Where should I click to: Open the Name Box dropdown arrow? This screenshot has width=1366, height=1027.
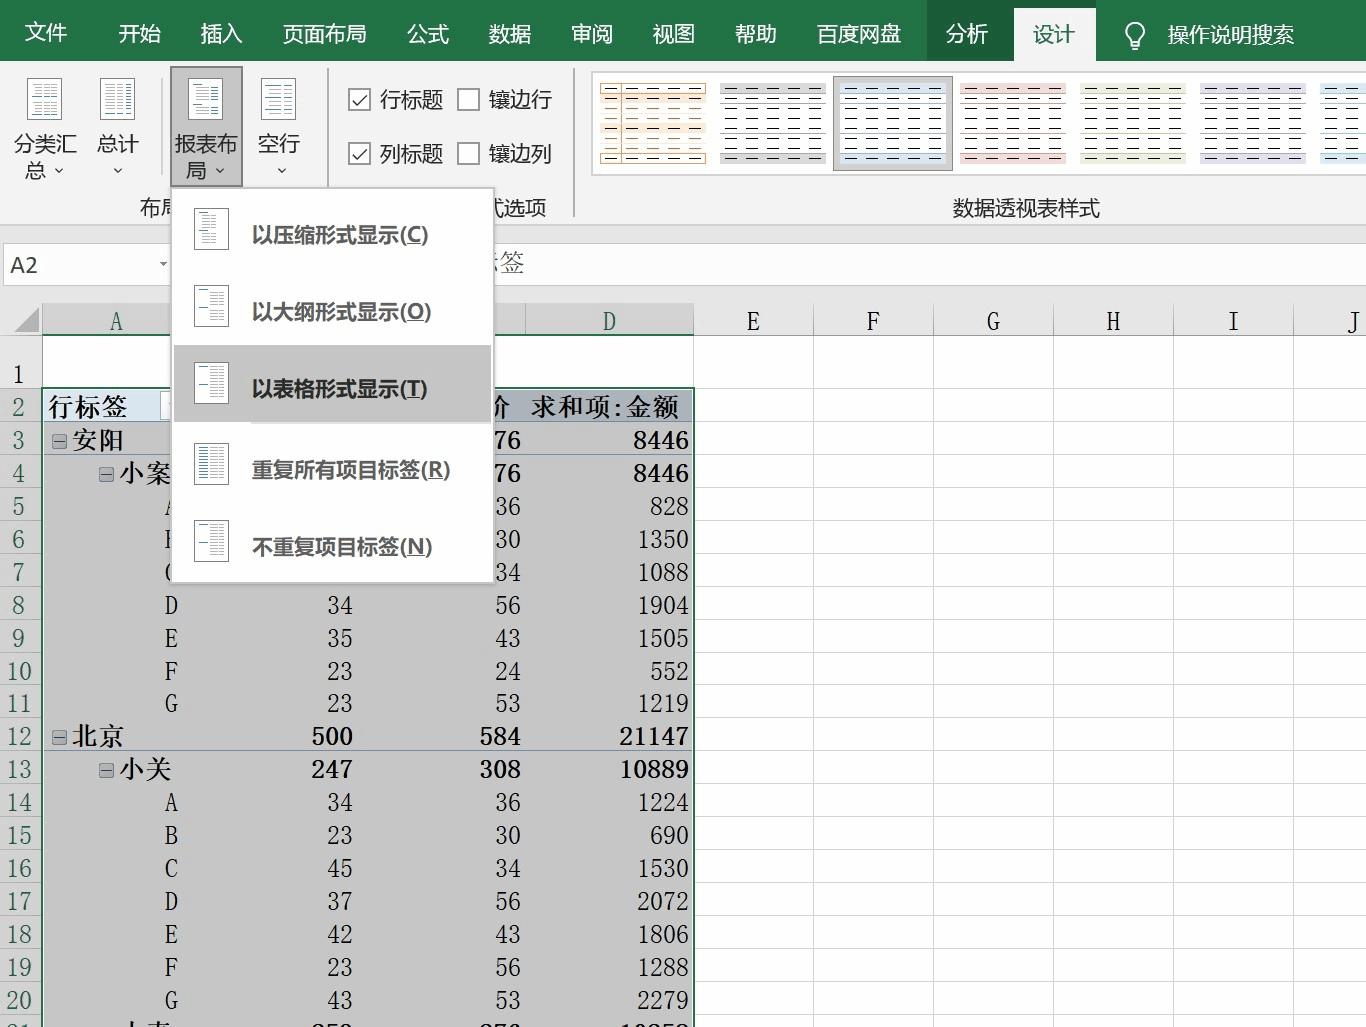click(x=163, y=264)
